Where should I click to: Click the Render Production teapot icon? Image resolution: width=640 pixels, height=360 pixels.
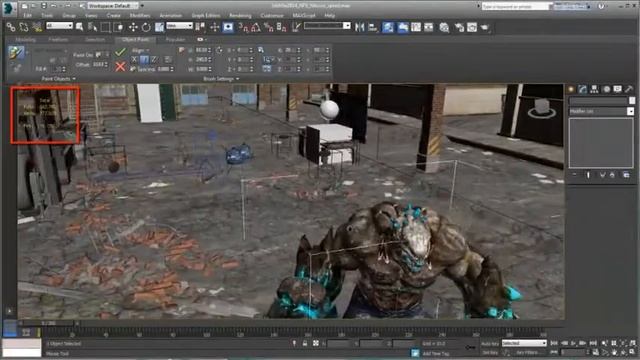[x=485, y=27]
